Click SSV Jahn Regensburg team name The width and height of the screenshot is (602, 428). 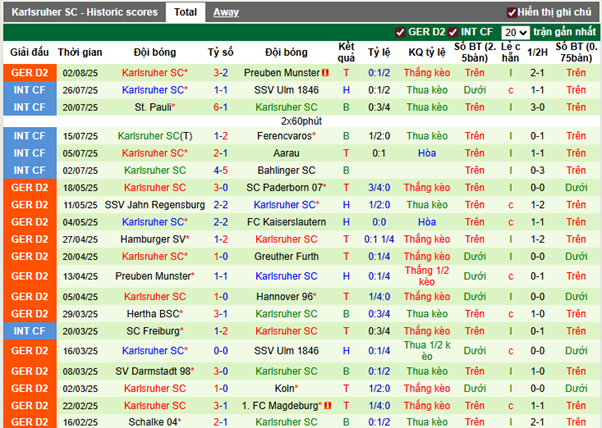tap(155, 205)
